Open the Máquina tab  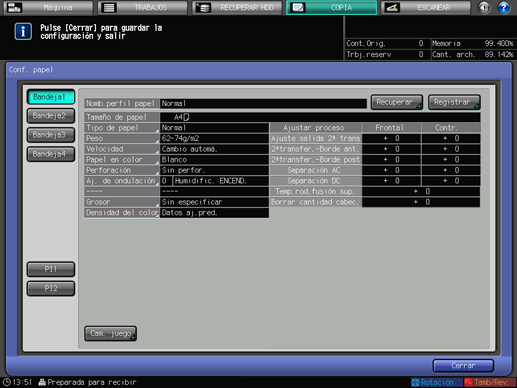pos(48,7)
